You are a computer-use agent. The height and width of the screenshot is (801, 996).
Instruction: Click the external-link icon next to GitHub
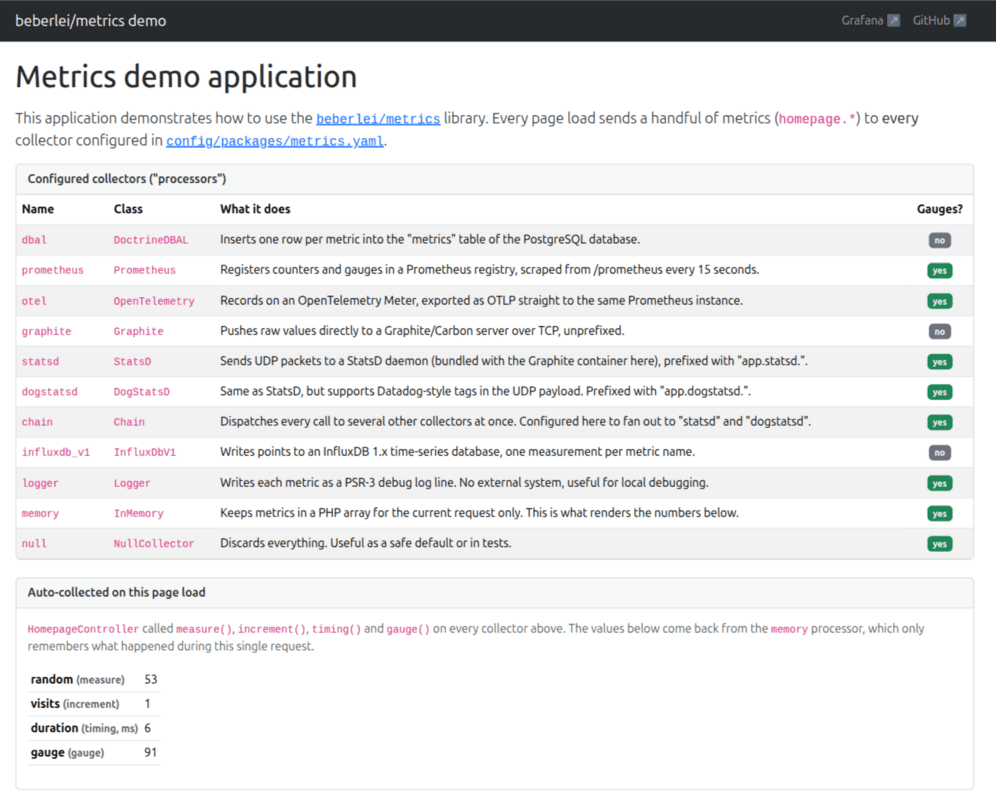960,20
